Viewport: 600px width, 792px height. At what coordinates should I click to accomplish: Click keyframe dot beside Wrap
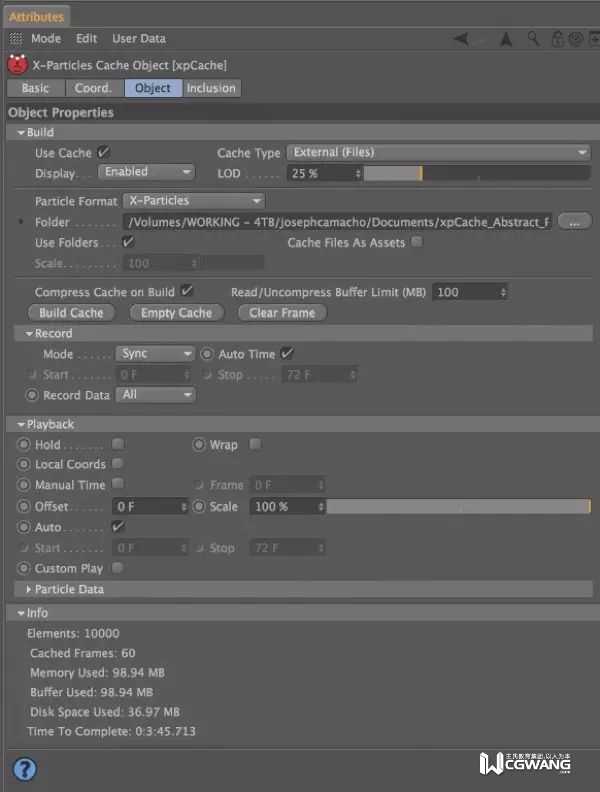[x=199, y=444]
